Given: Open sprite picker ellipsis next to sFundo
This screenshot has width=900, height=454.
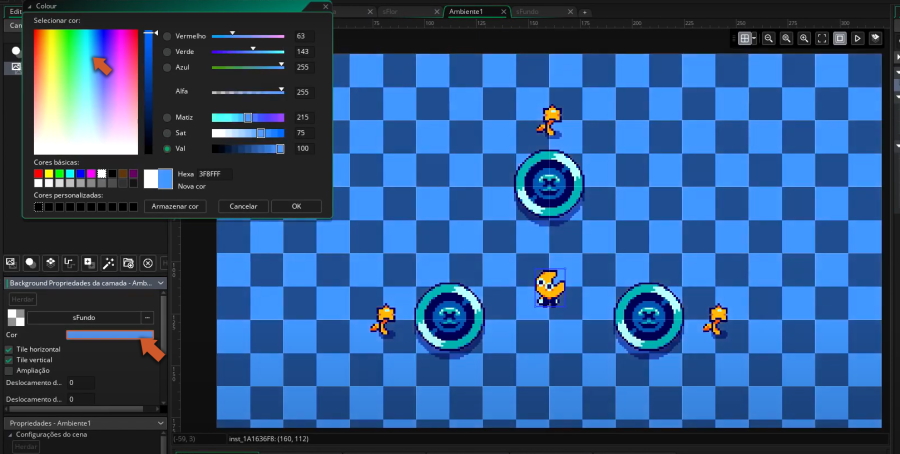Looking at the screenshot, I should [148, 317].
